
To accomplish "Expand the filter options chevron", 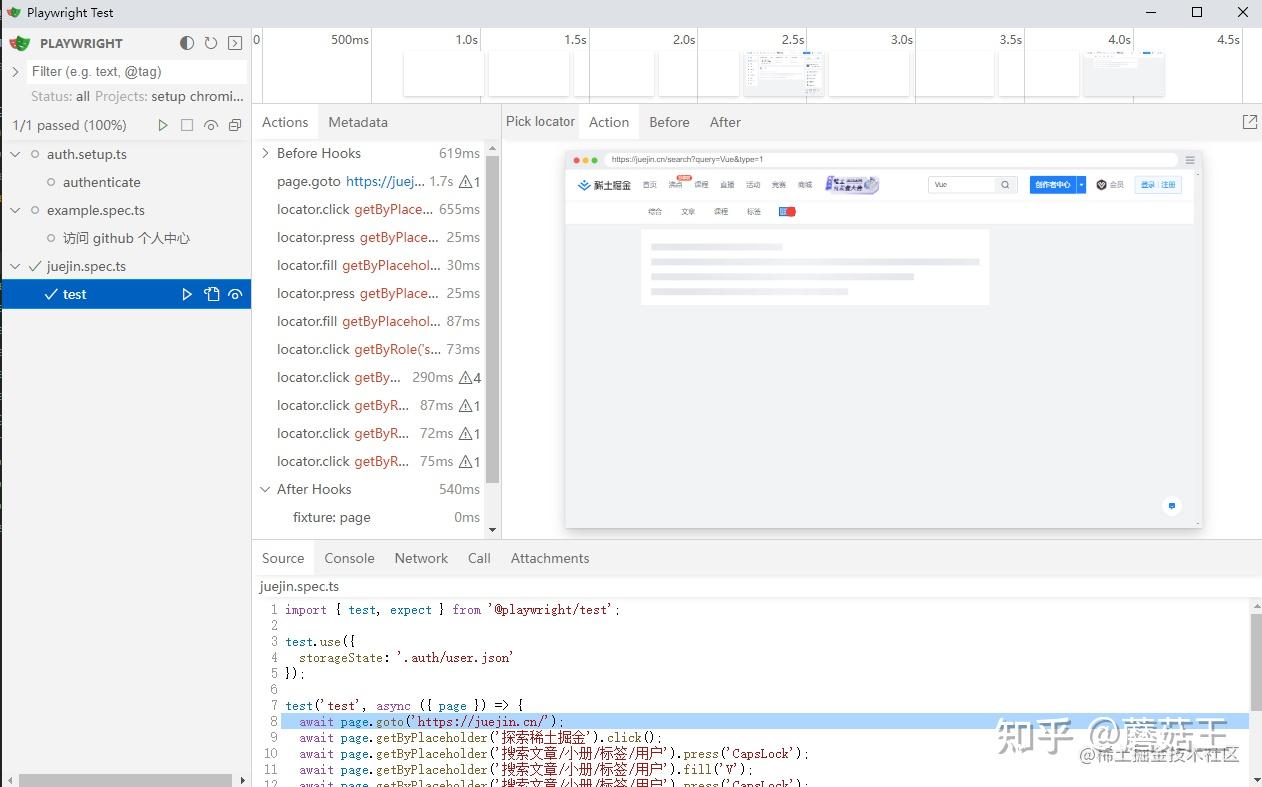I will click(15, 72).
